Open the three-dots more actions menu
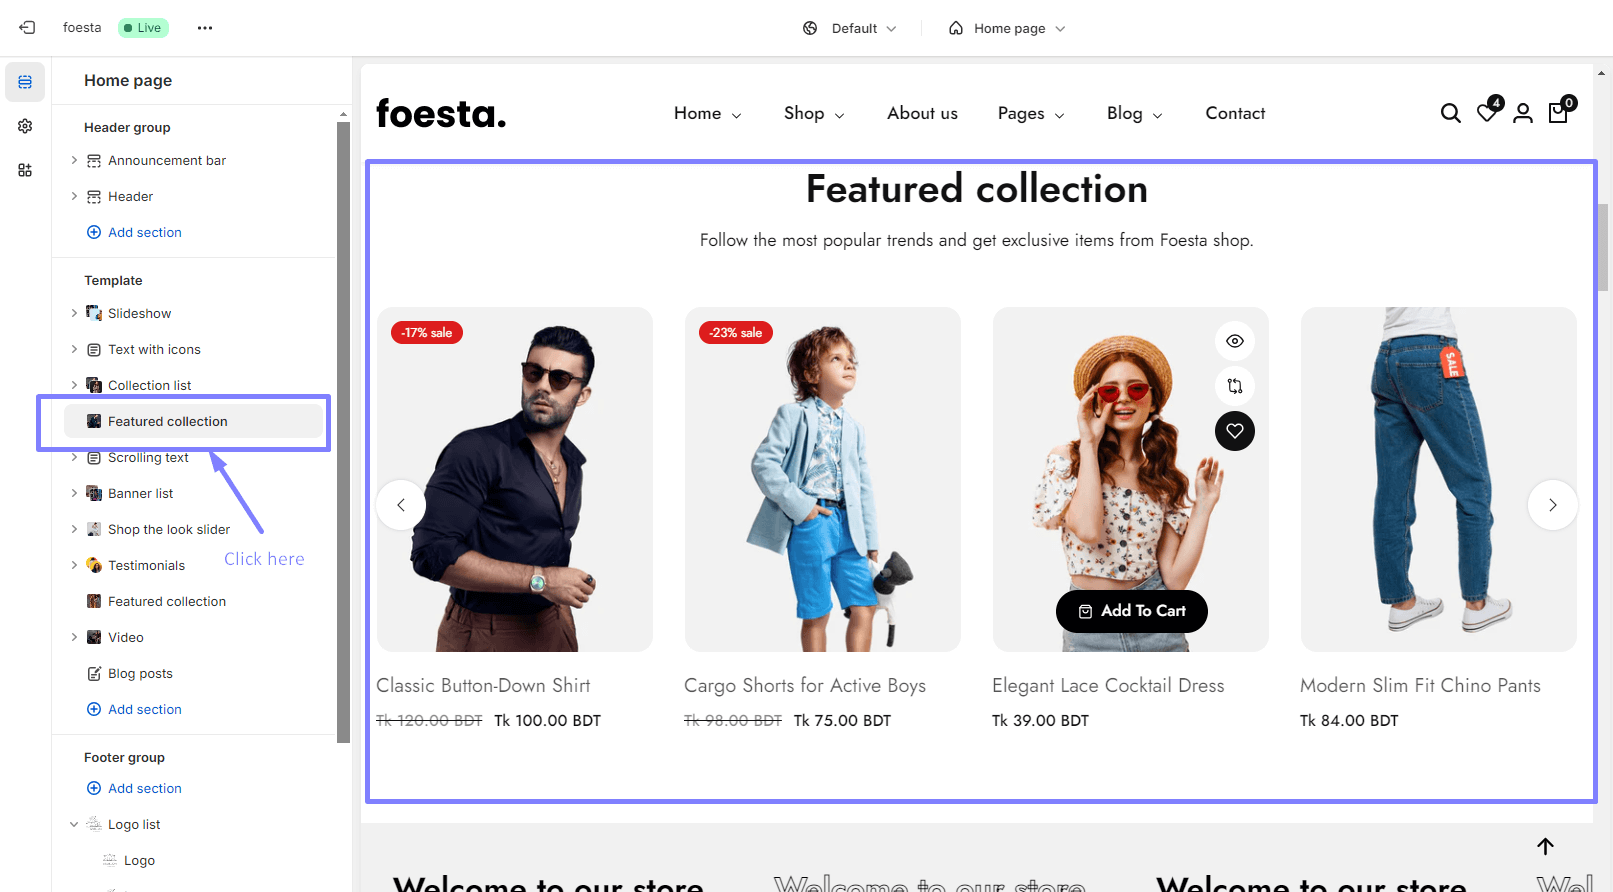Screen dimensions: 1613x892 click(205, 28)
